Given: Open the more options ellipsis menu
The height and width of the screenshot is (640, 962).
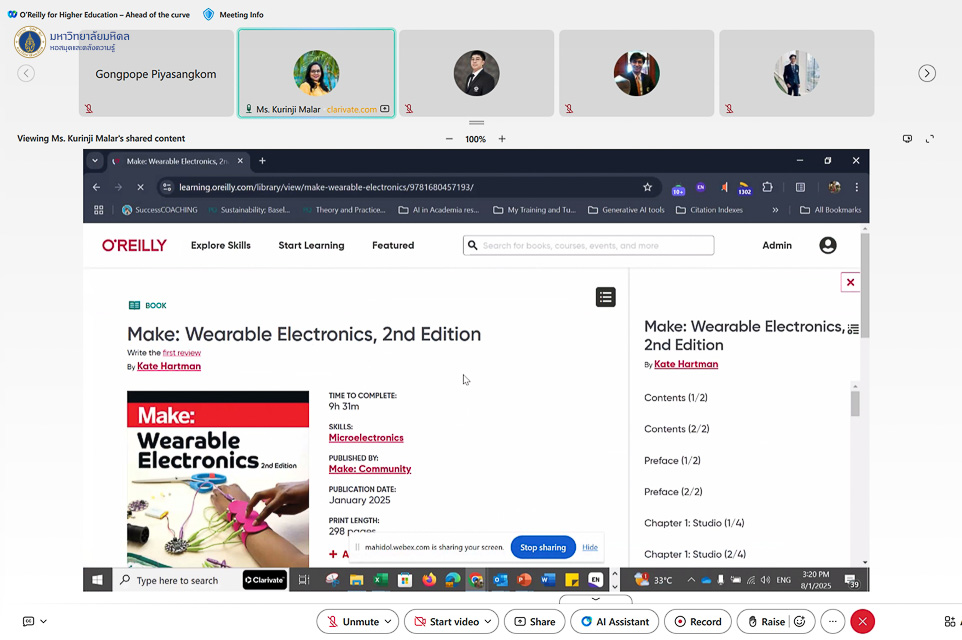Looking at the screenshot, I should [x=832, y=621].
